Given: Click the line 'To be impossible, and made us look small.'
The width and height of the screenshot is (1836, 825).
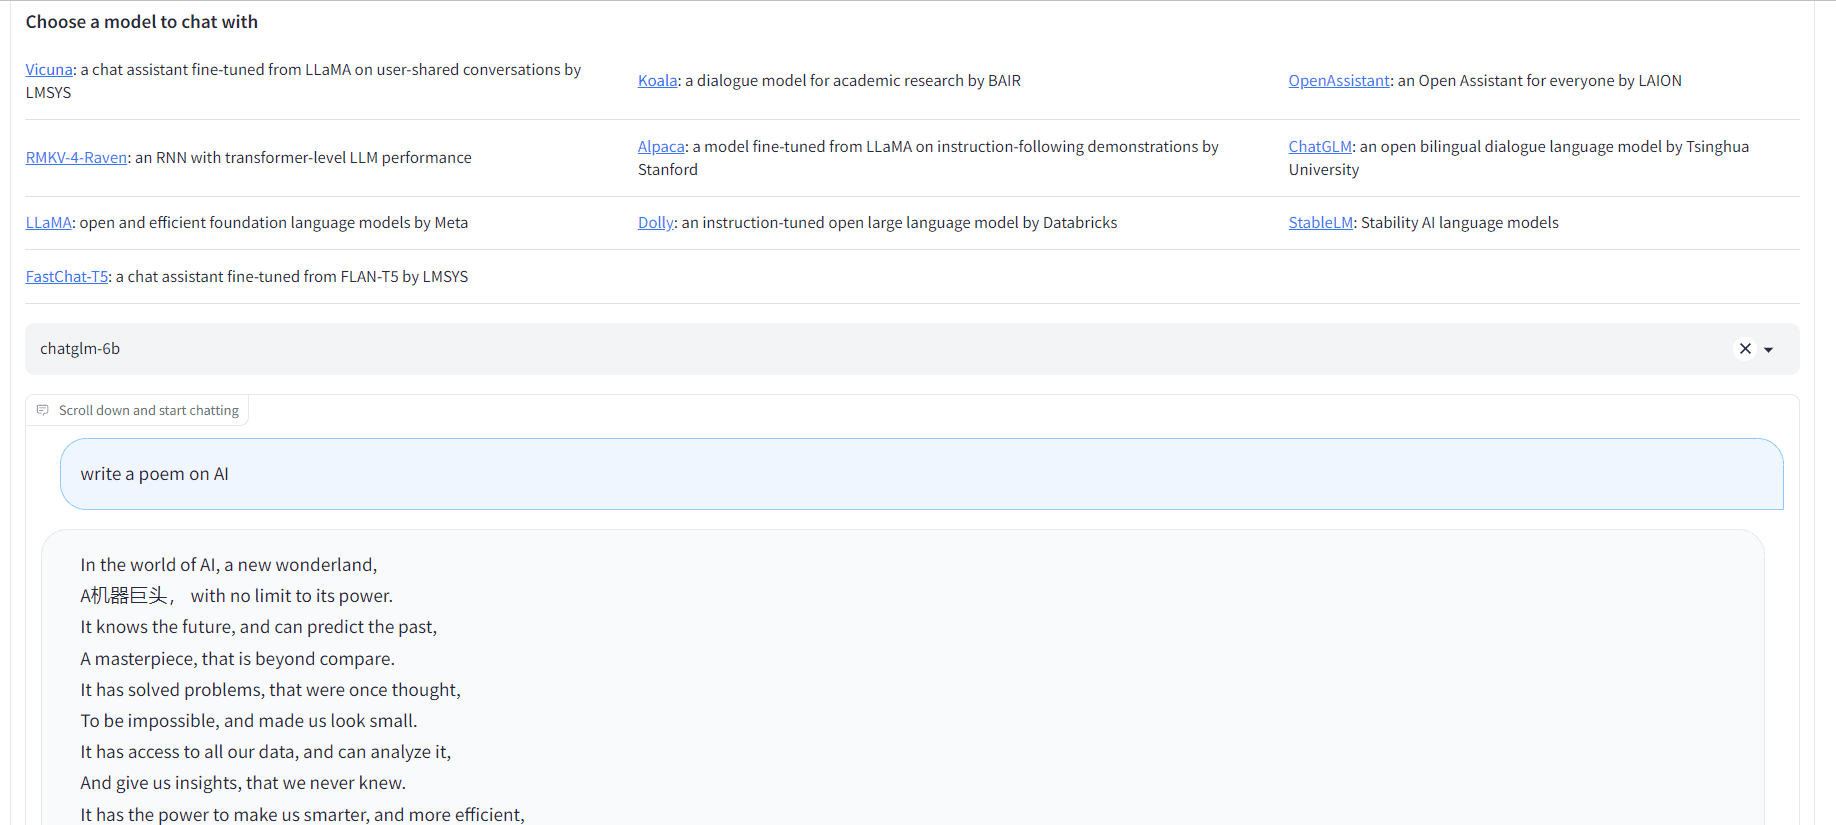Looking at the screenshot, I should [249, 721].
